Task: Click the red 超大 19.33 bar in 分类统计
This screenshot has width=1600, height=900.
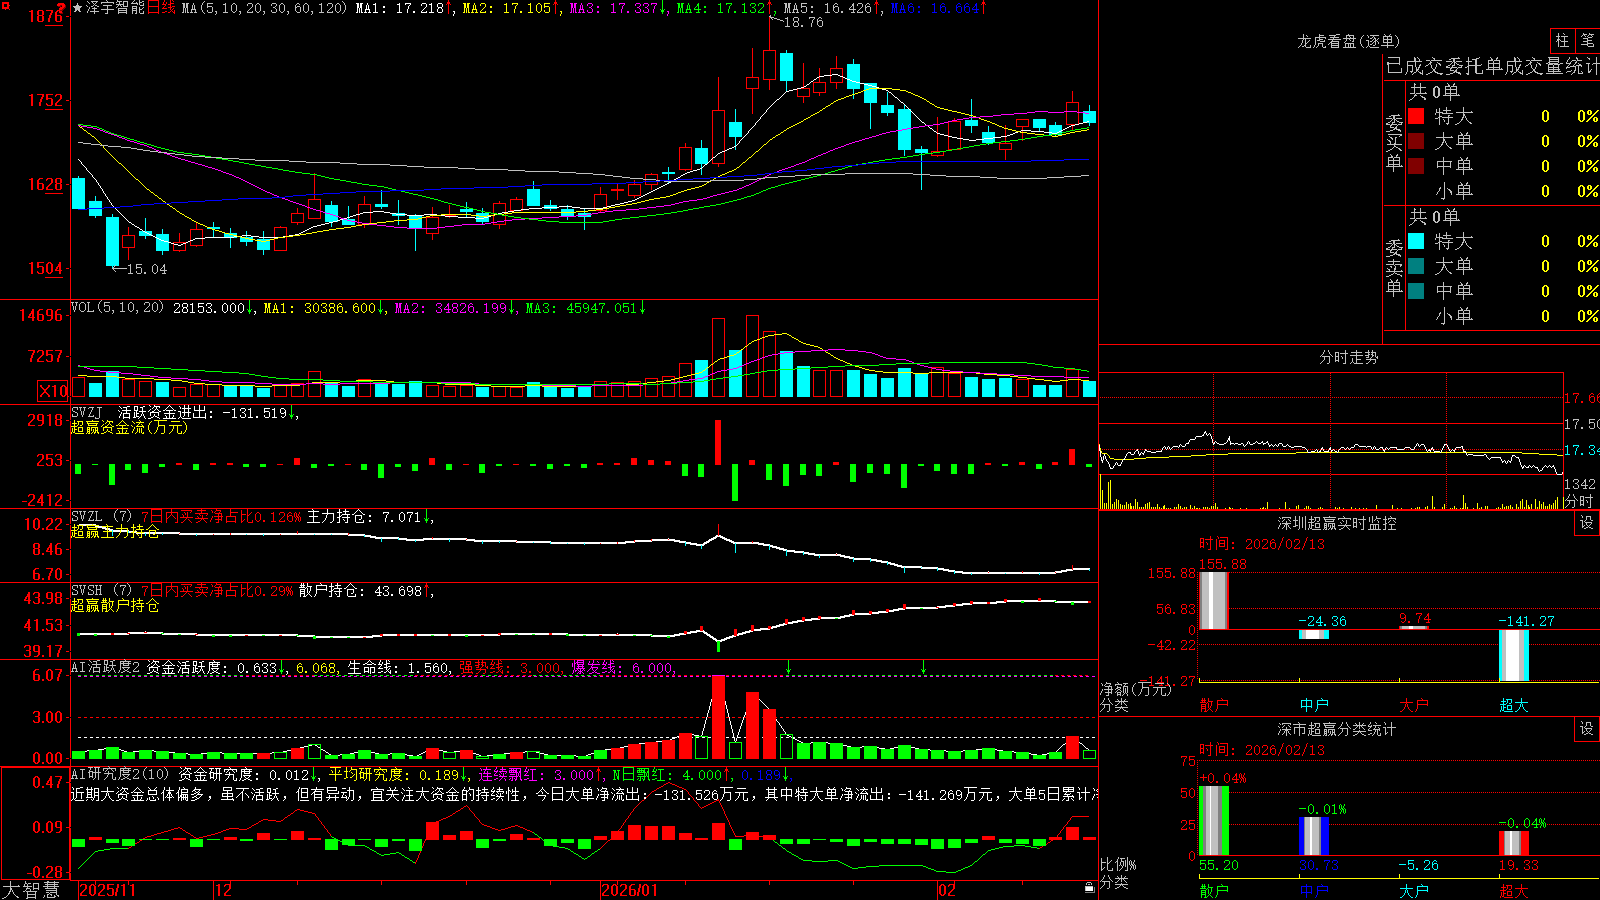Action: [1514, 843]
